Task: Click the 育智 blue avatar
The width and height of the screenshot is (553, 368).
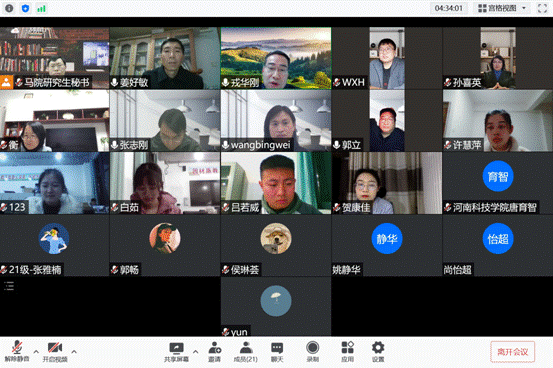Action: pyautogui.click(x=498, y=176)
